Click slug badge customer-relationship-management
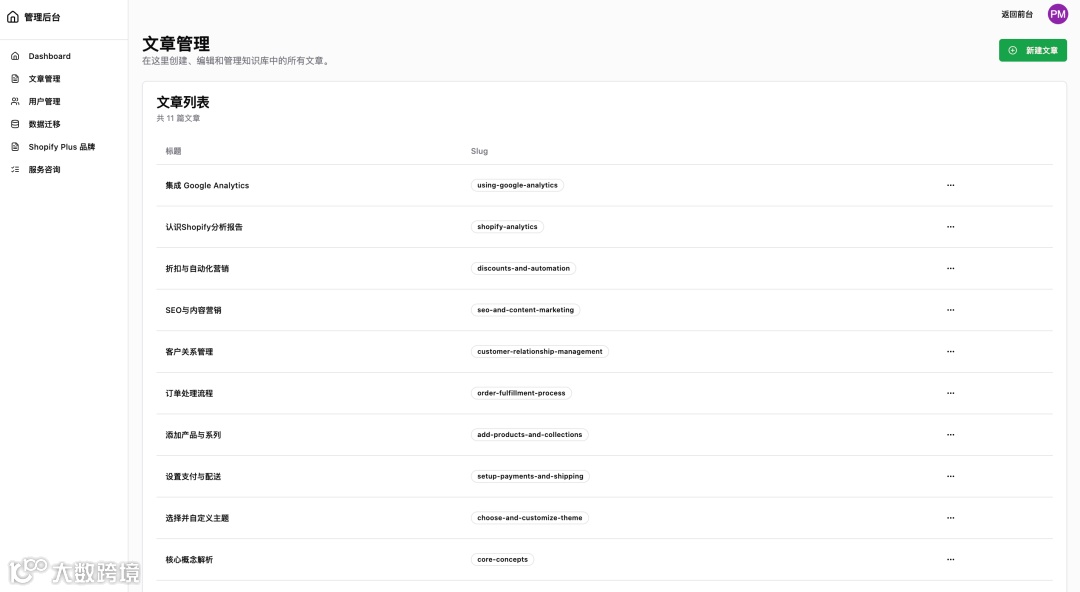The width and height of the screenshot is (1080, 592). click(x=539, y=351)
